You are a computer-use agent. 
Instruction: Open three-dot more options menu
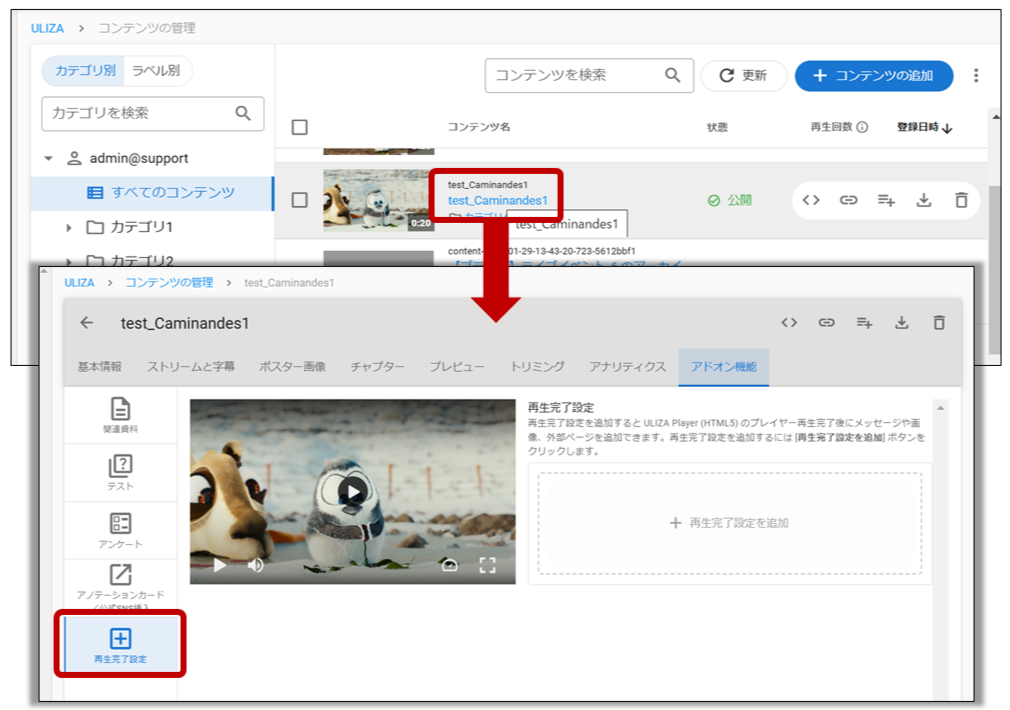tap(976, 75)
